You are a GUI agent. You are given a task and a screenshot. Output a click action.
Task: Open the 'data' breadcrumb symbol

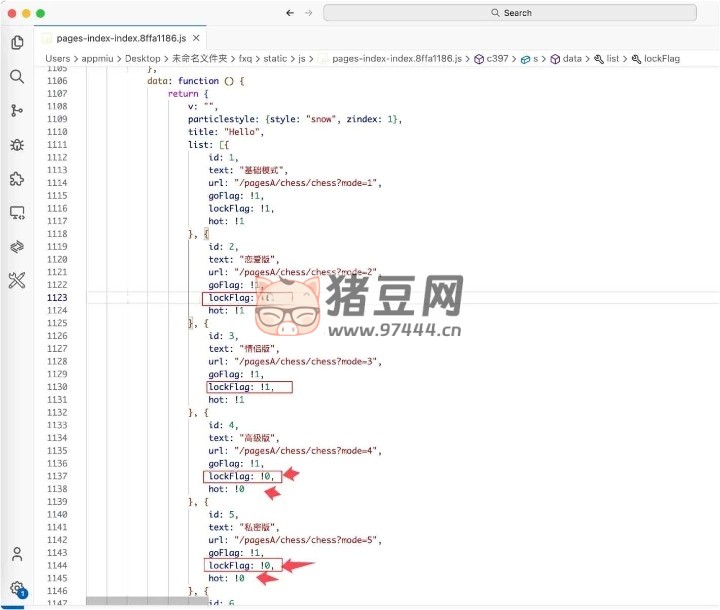[x=571, y=59]
